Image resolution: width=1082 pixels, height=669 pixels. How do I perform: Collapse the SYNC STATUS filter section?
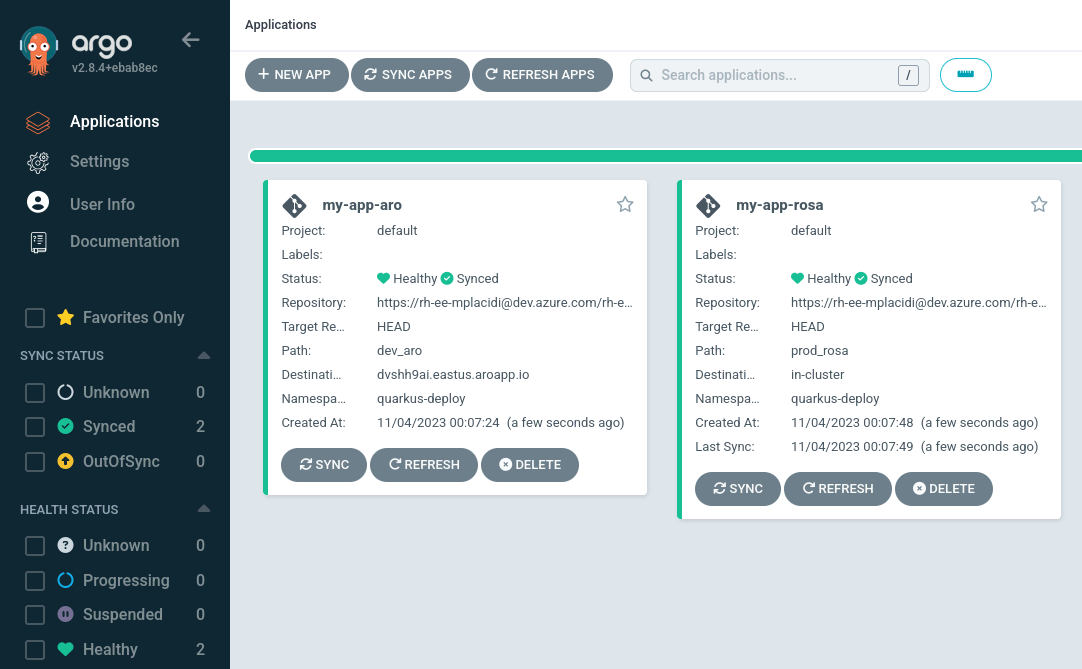tap(204, 356)
